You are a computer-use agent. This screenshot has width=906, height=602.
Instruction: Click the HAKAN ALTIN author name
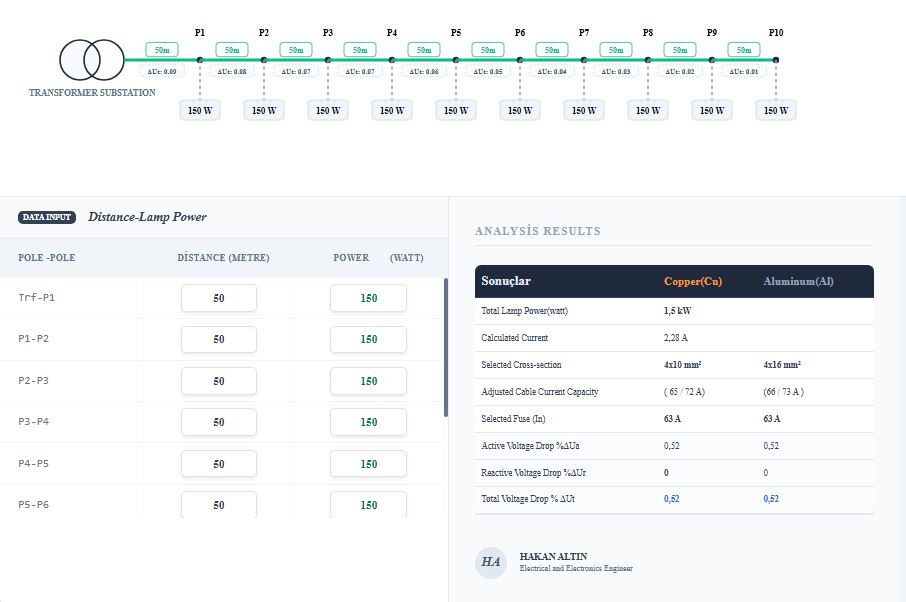tap(553, 556)
